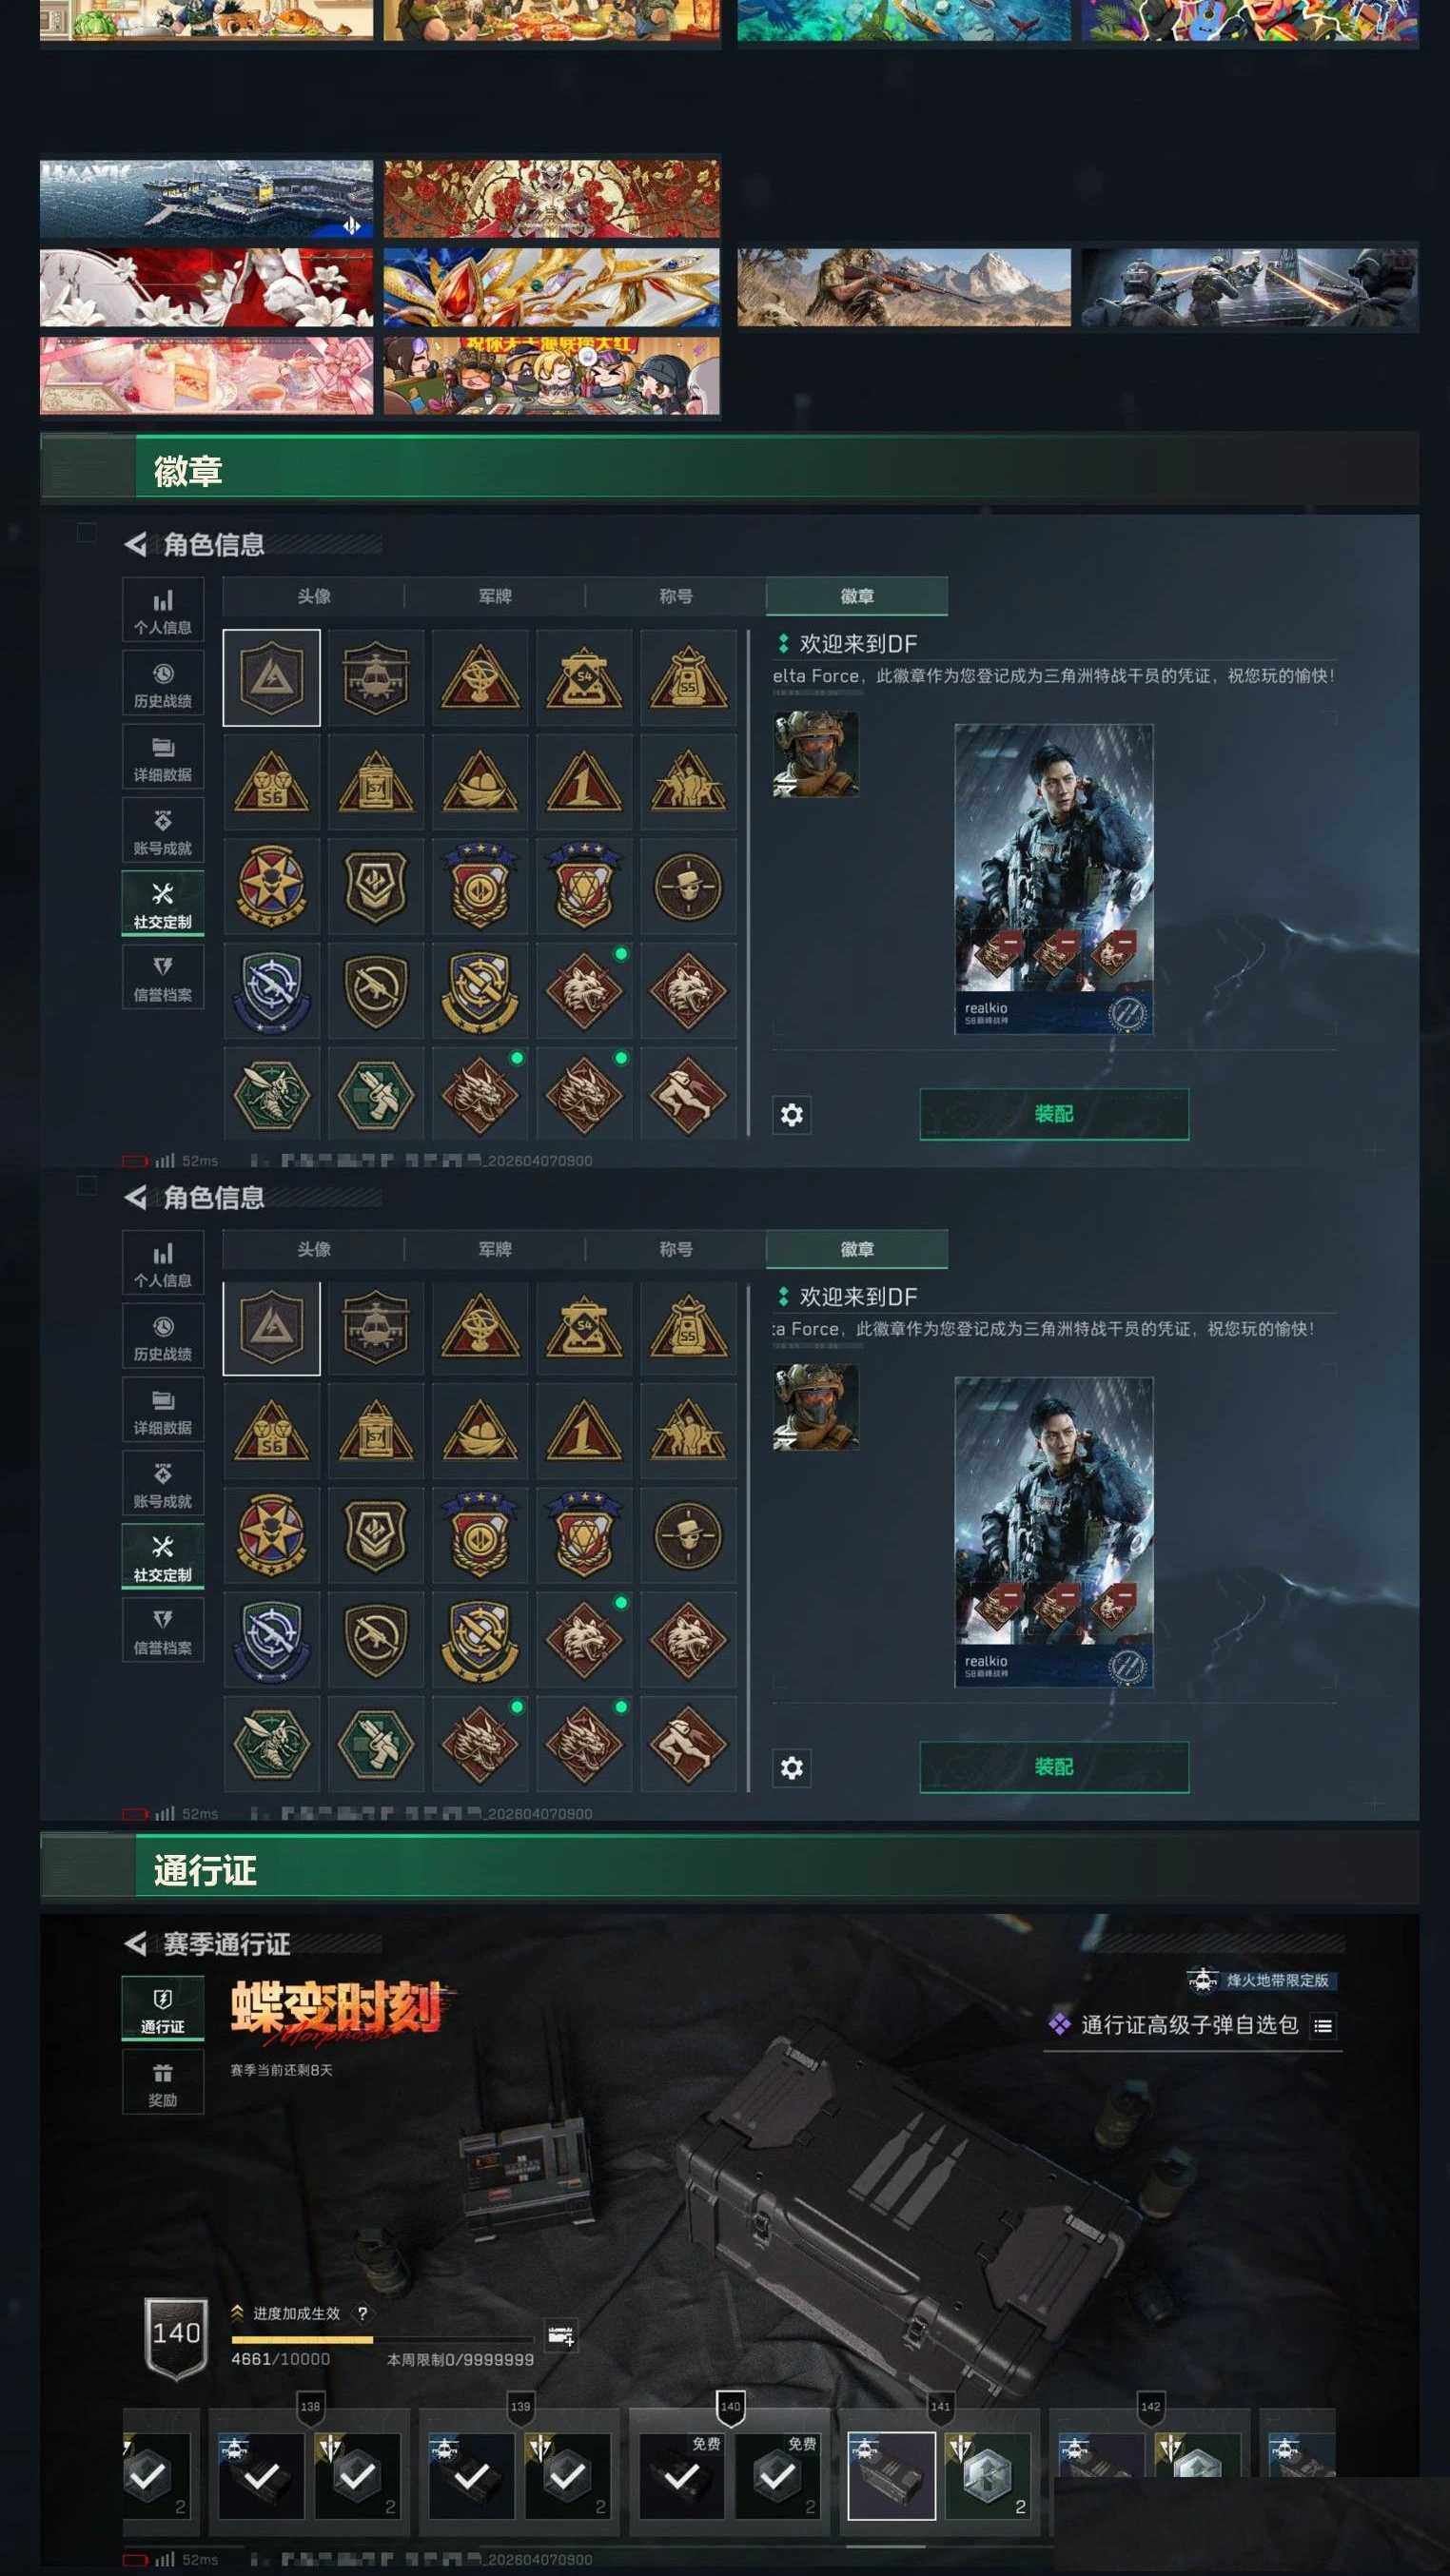
Task: Go back using the arrow beside 赛季通行证
Action: coord(136,1943)
